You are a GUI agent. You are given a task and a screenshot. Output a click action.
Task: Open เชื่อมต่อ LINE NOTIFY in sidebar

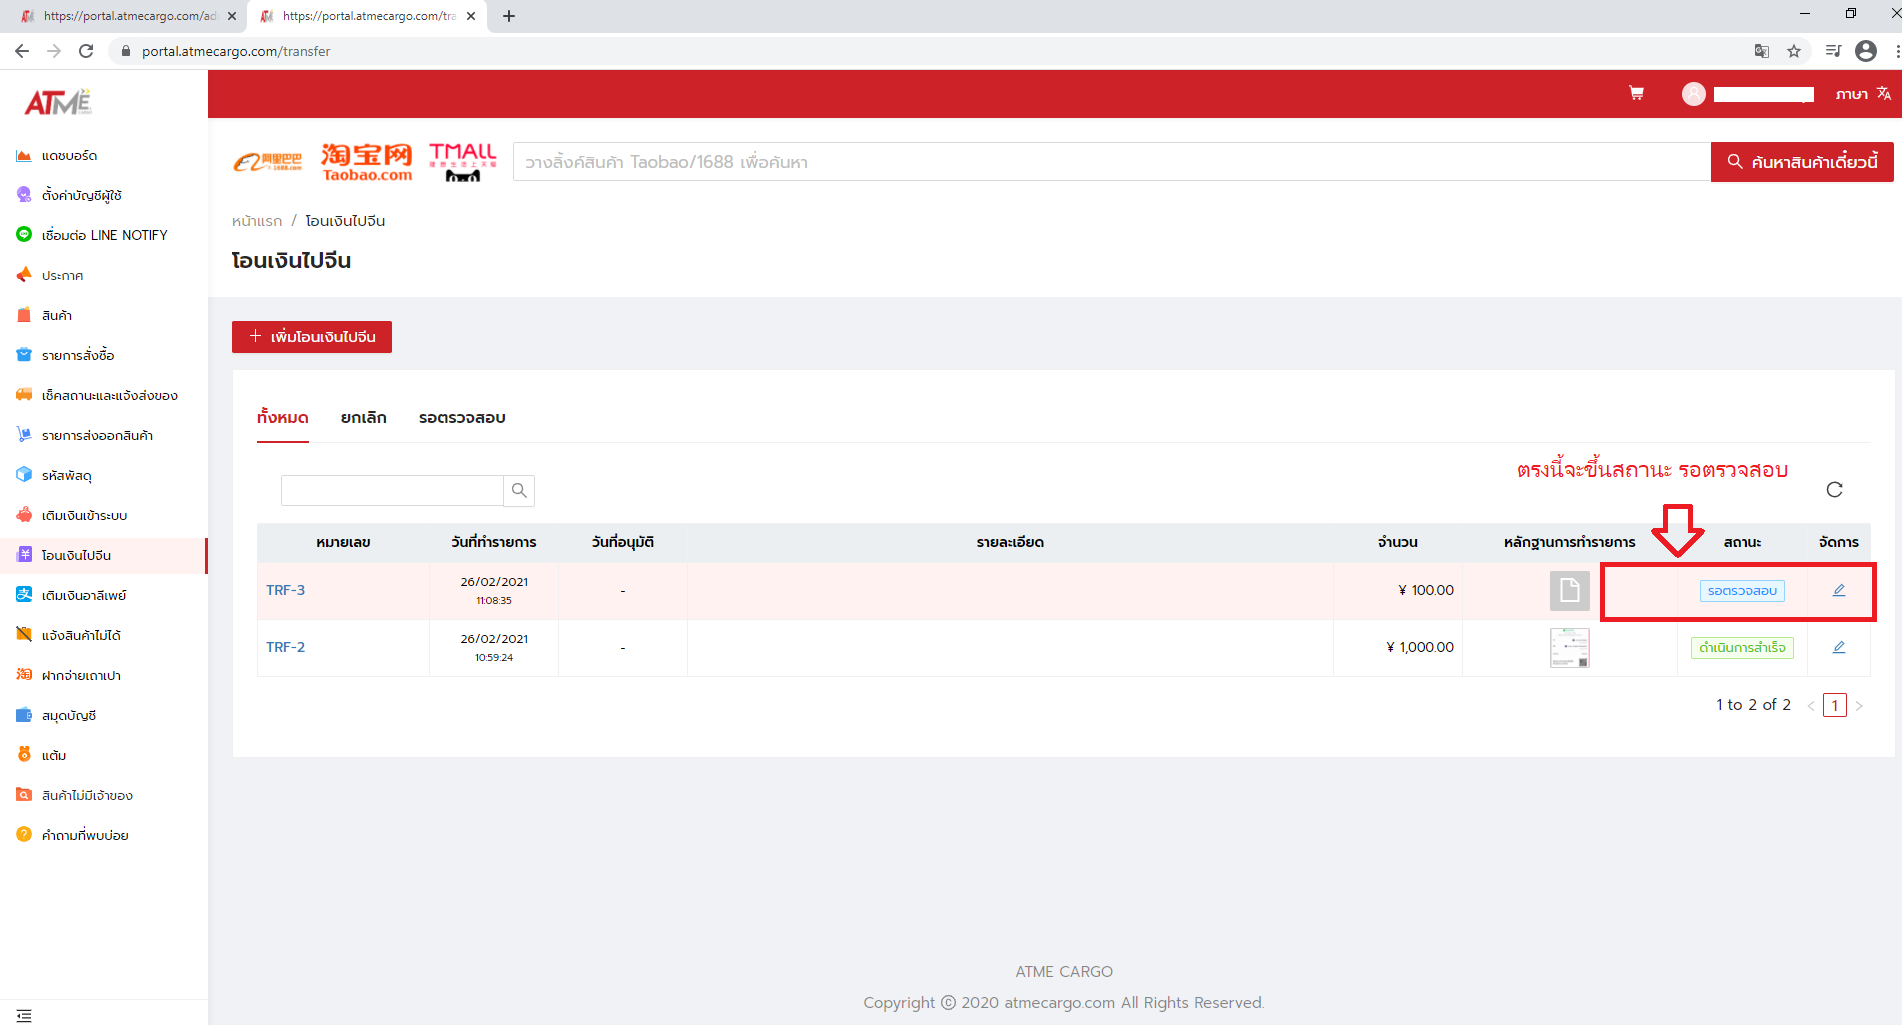coord(104,235)
